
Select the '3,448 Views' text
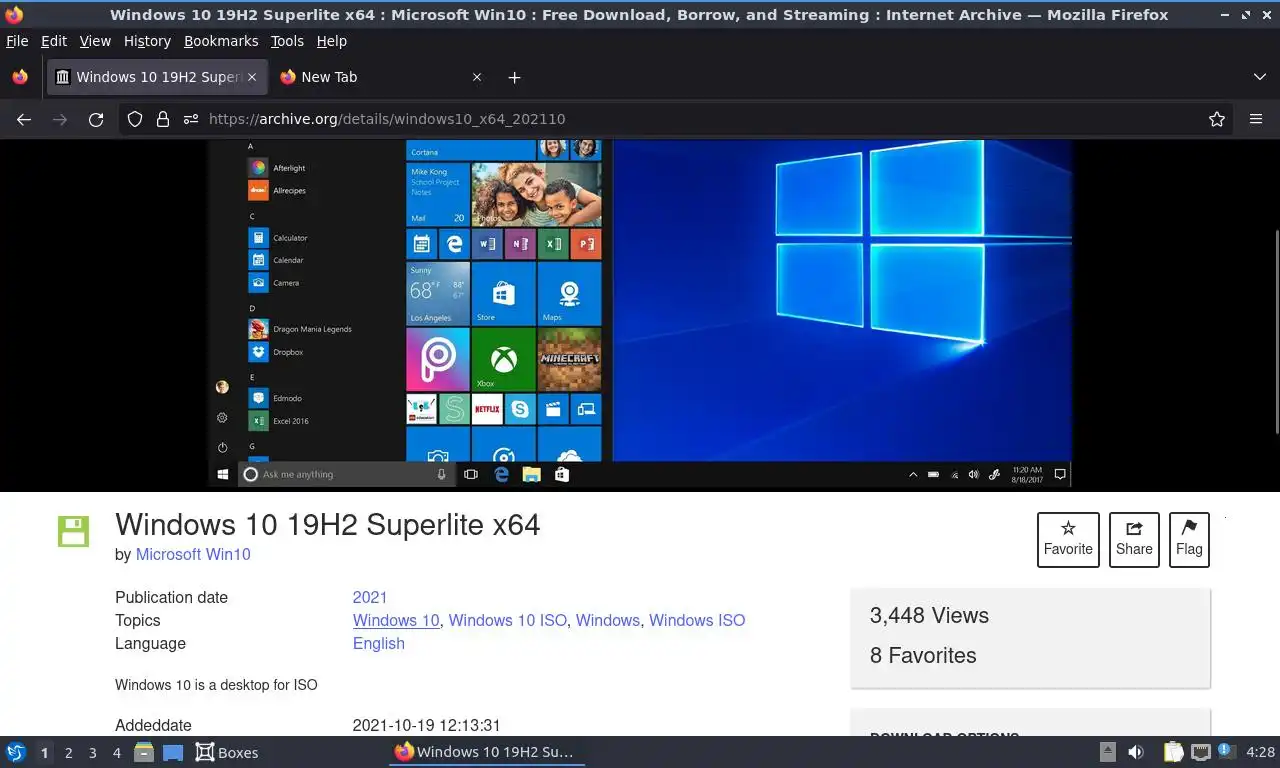pyautogui.click(x=929, y=616)
